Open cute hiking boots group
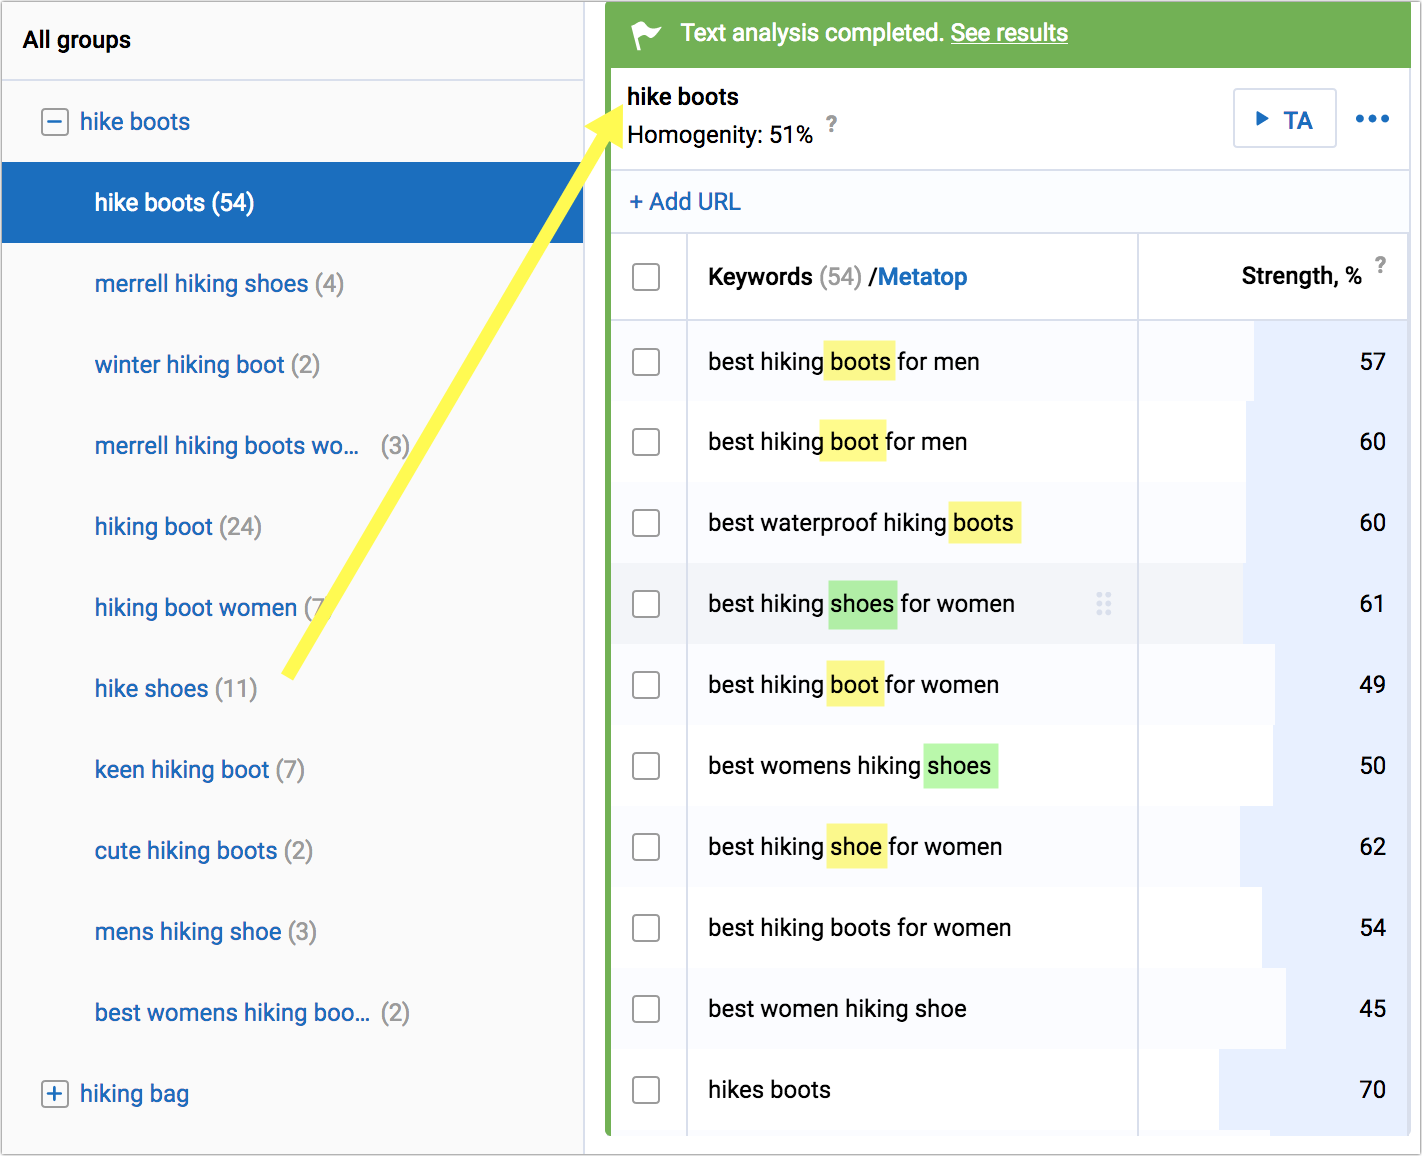The height and width of the screenshot is (1156, 1422). click(203, 851)
